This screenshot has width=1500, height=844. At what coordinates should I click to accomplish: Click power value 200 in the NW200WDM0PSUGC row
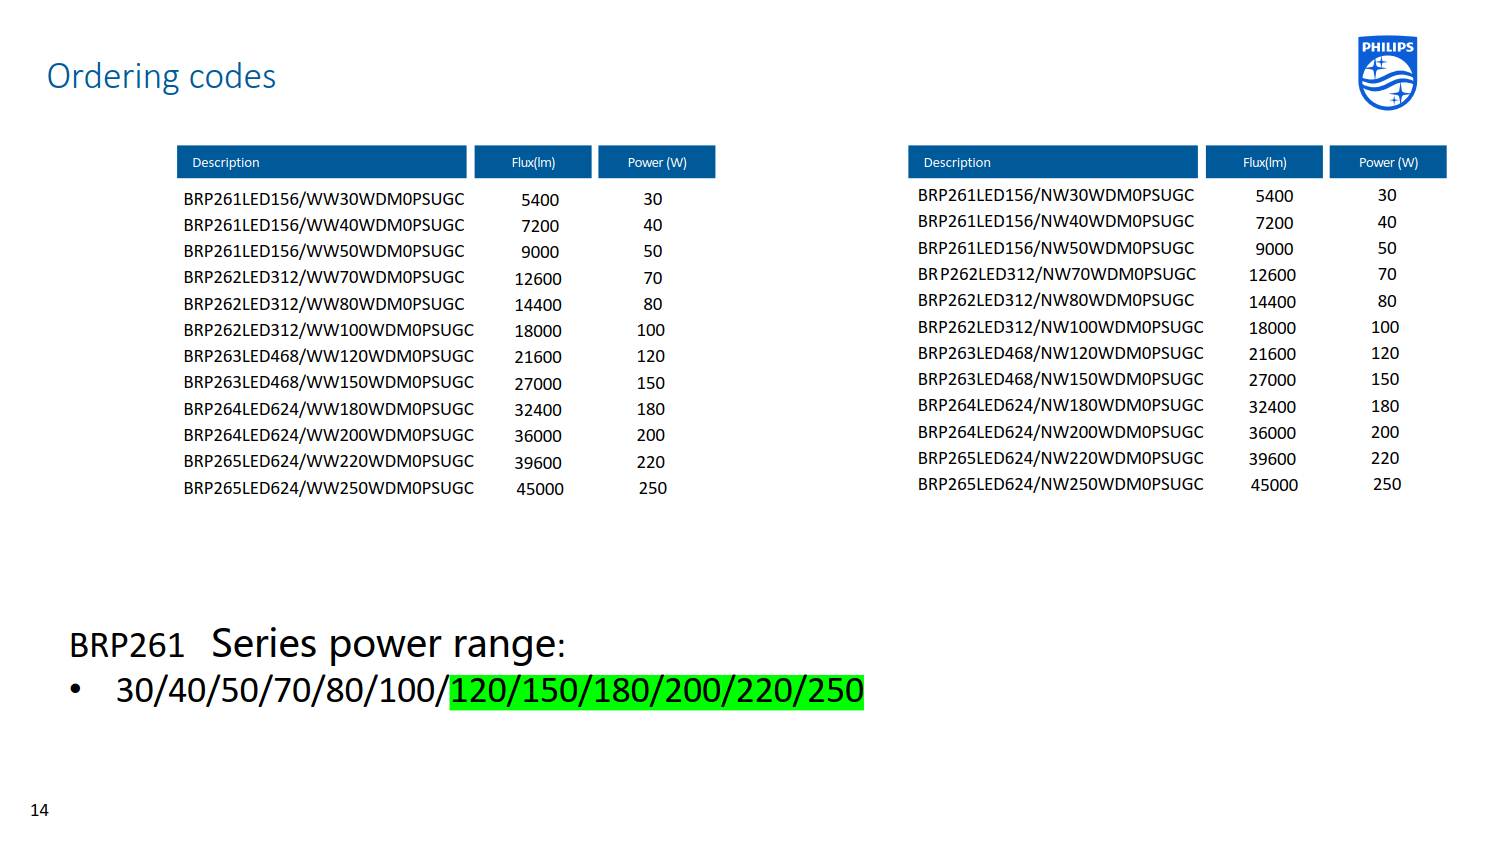pos(1385,432)
